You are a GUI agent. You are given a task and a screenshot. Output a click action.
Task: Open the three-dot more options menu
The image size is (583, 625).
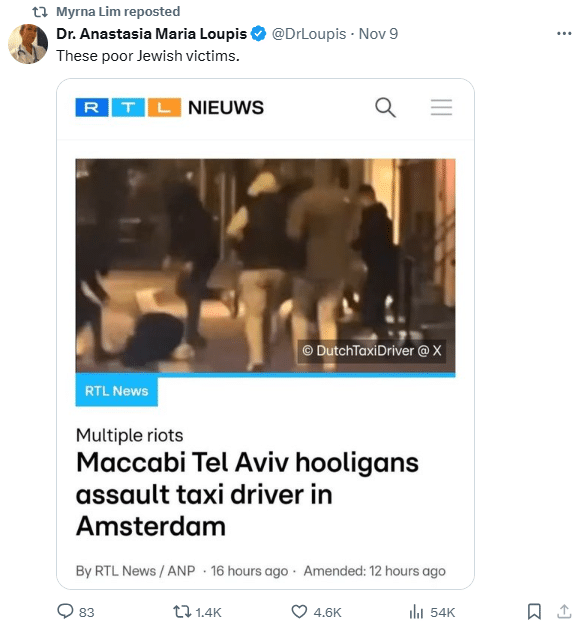pyautogui.click(x=564, y=33)
